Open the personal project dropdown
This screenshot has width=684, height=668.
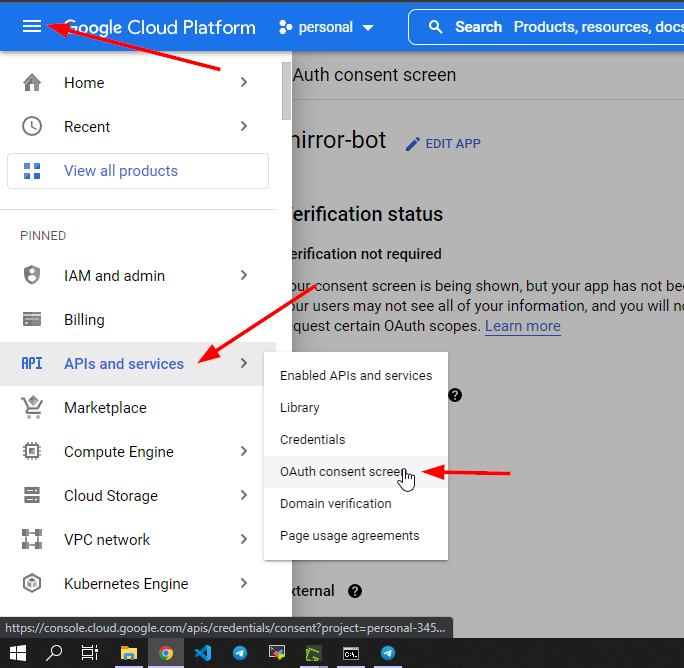click(327, 27)
